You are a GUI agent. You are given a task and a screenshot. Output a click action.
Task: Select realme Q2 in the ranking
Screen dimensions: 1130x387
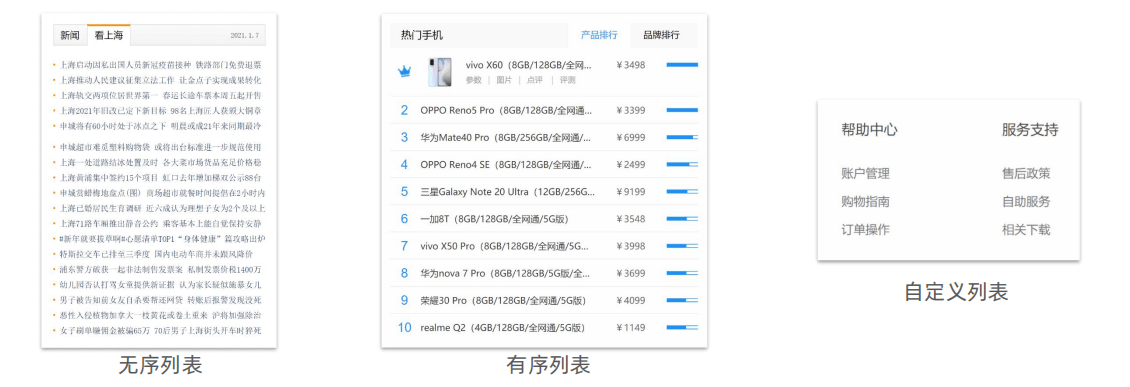(x=502, y=328)
